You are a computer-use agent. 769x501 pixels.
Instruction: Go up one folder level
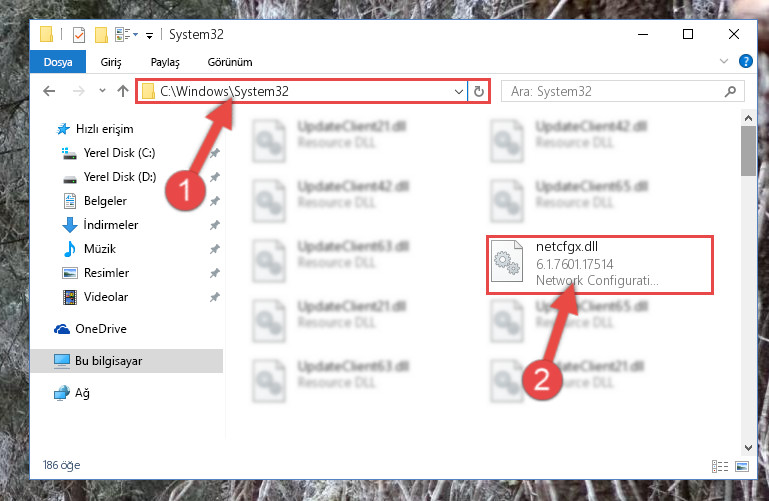click(x=123, y=91)
